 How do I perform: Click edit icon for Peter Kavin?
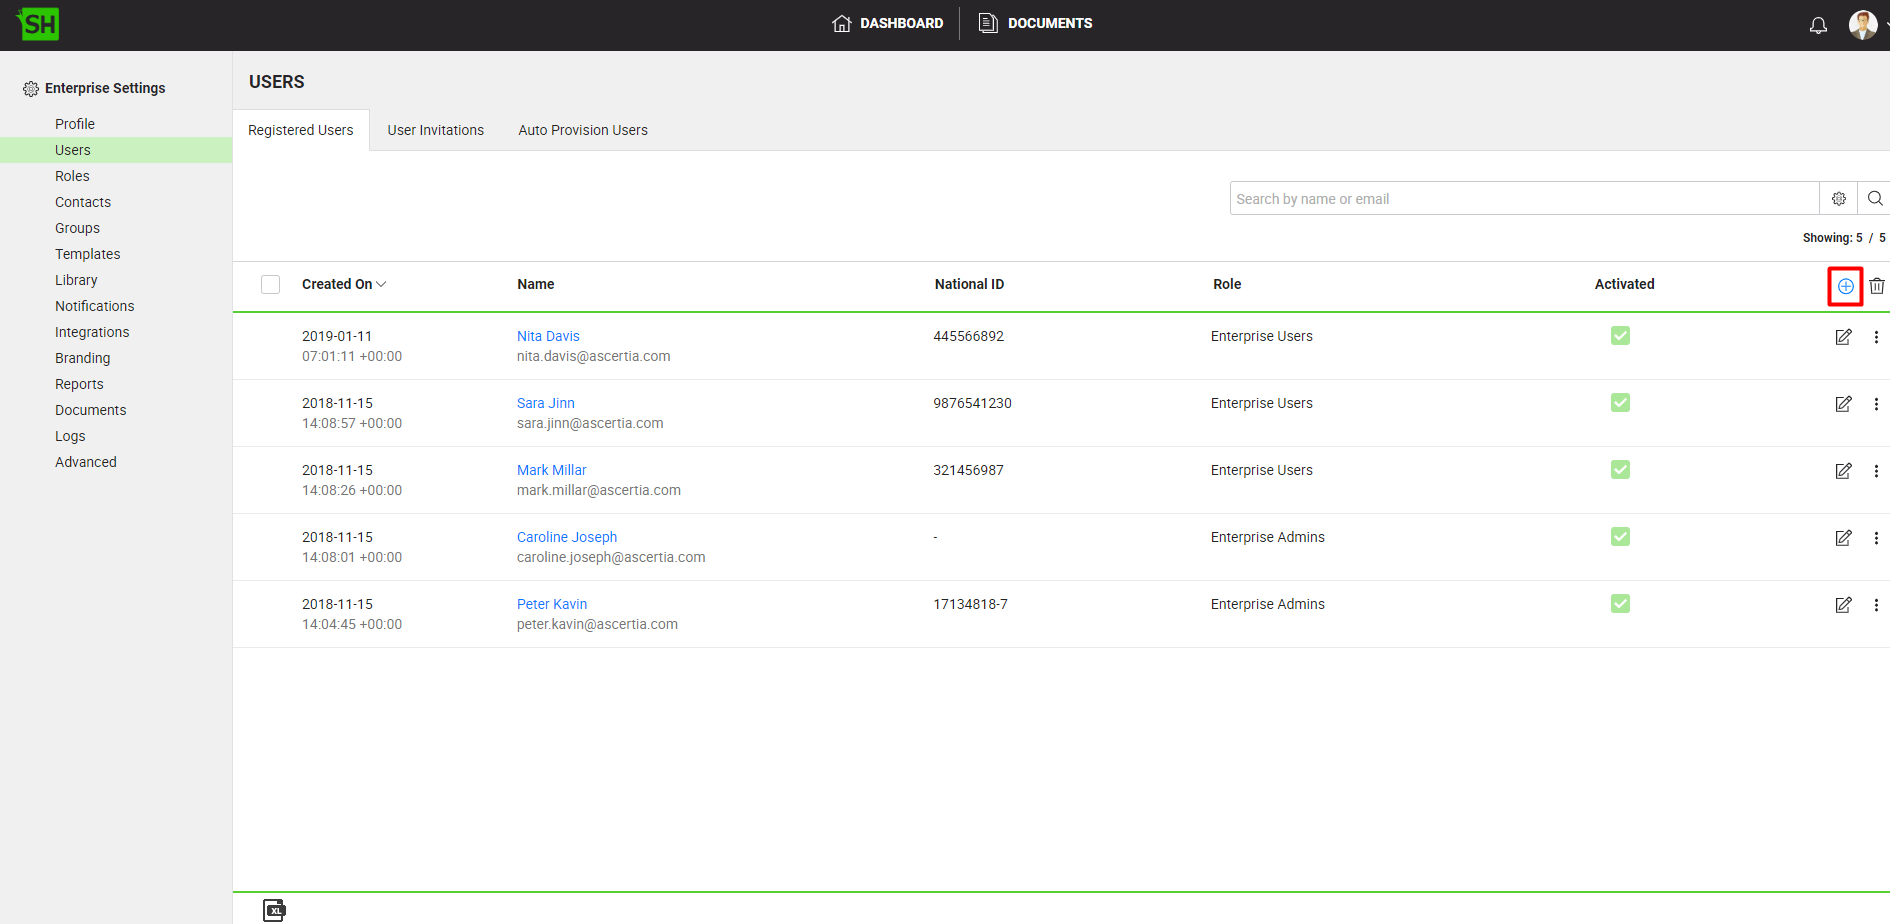(x=1843, y=605)
